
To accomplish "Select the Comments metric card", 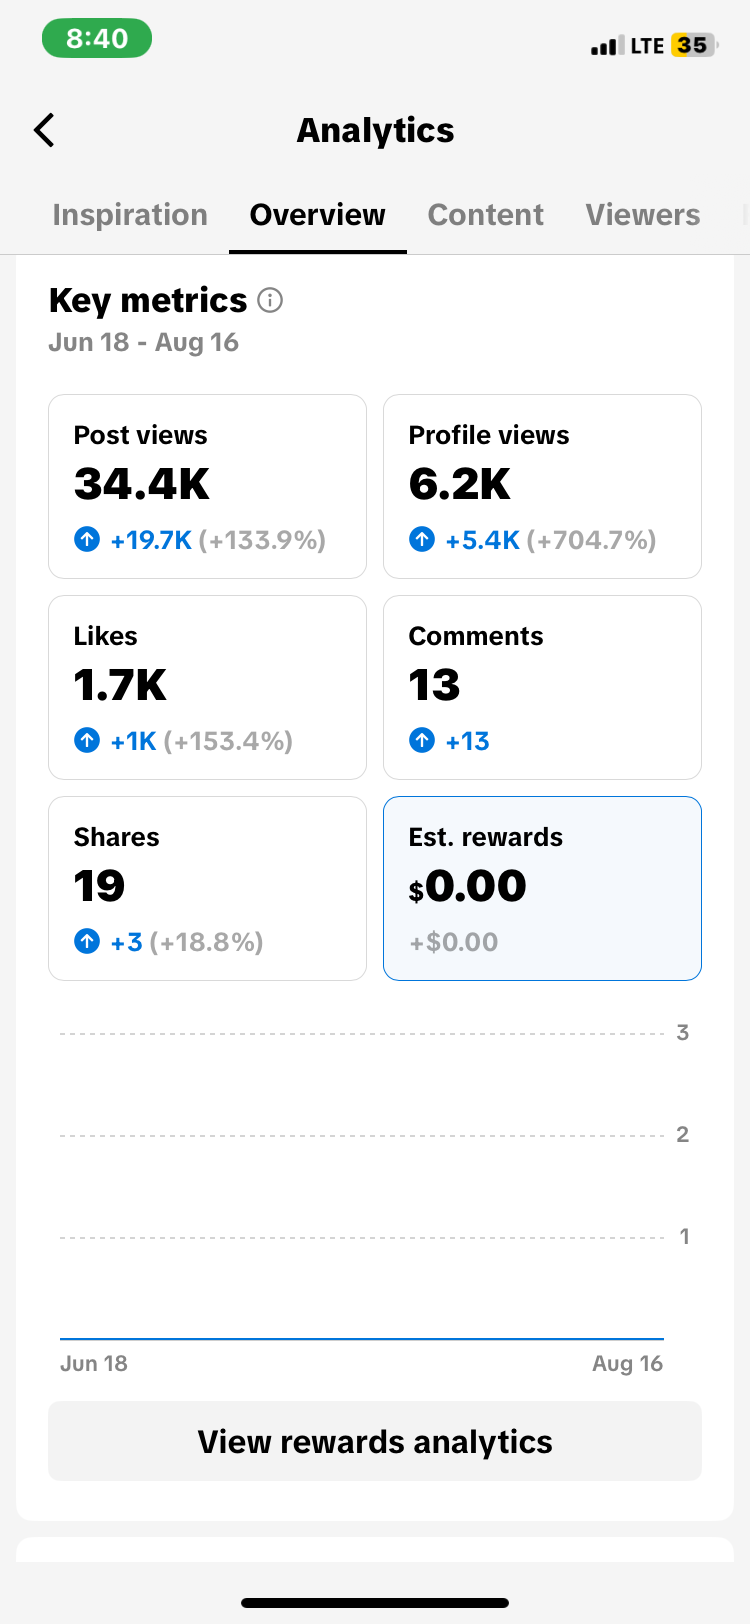I will click(542, 687).
